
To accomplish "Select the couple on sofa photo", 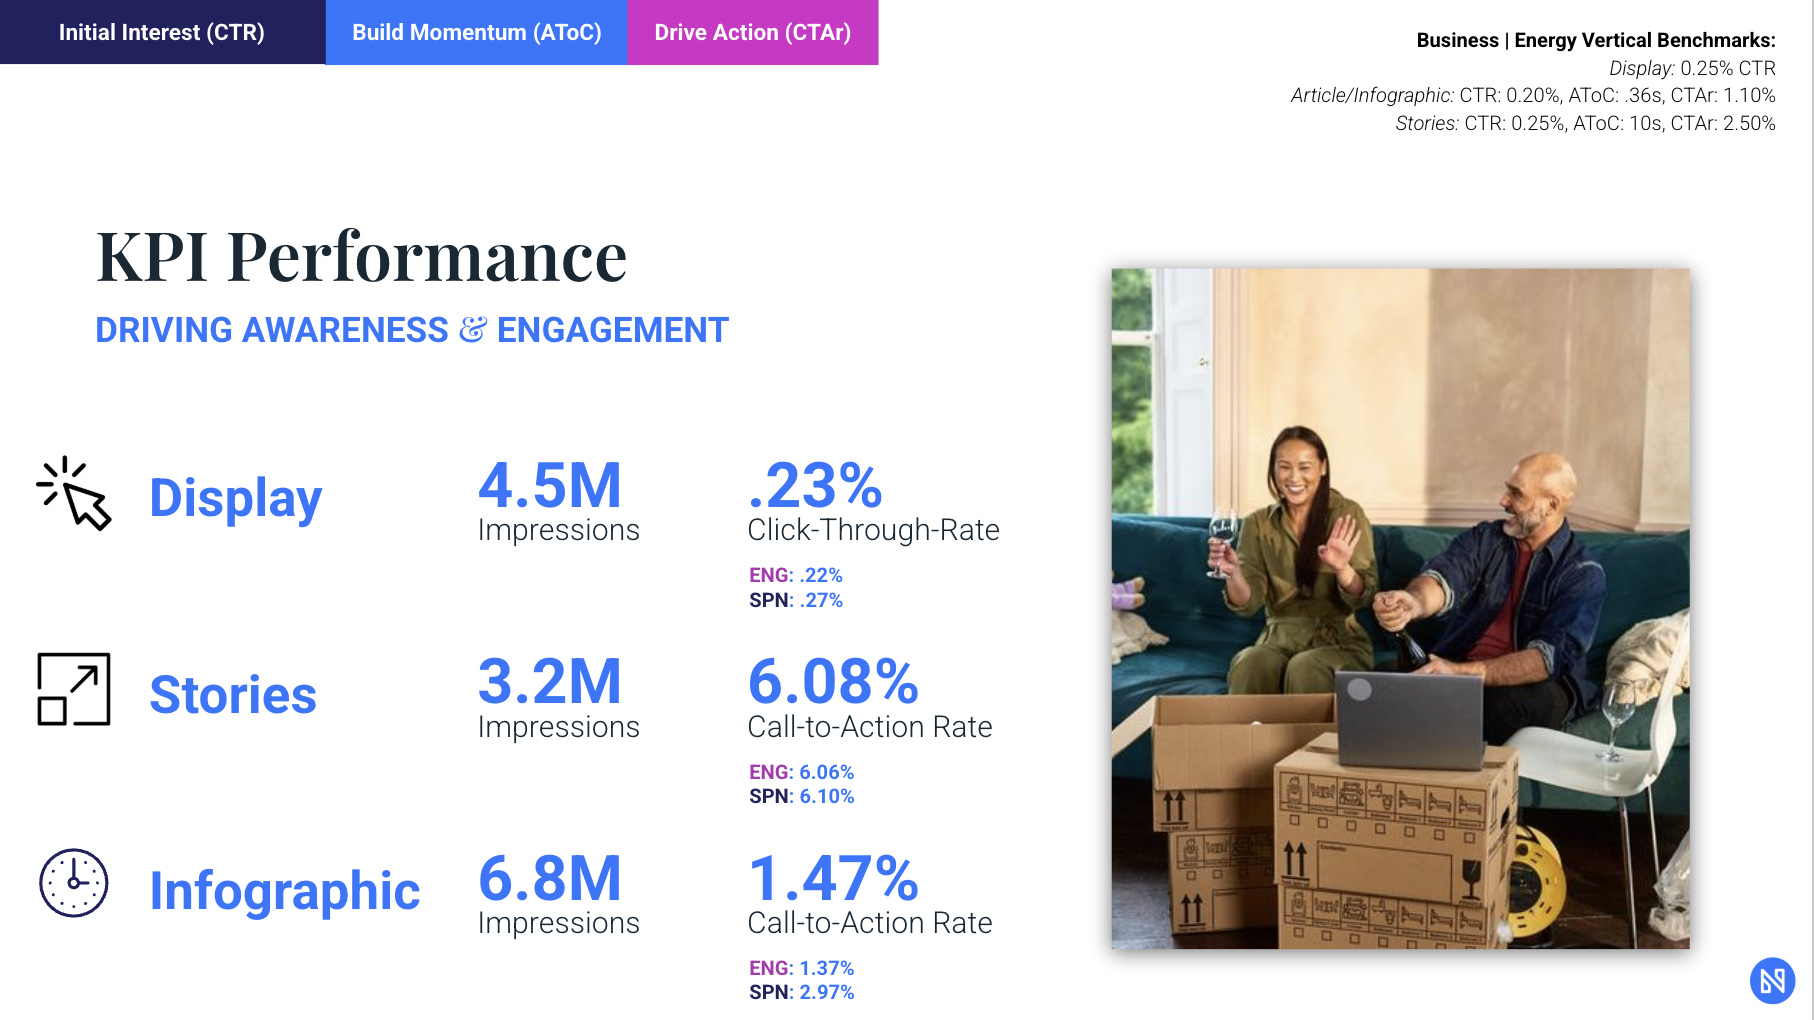I will tap(1400, 608).
